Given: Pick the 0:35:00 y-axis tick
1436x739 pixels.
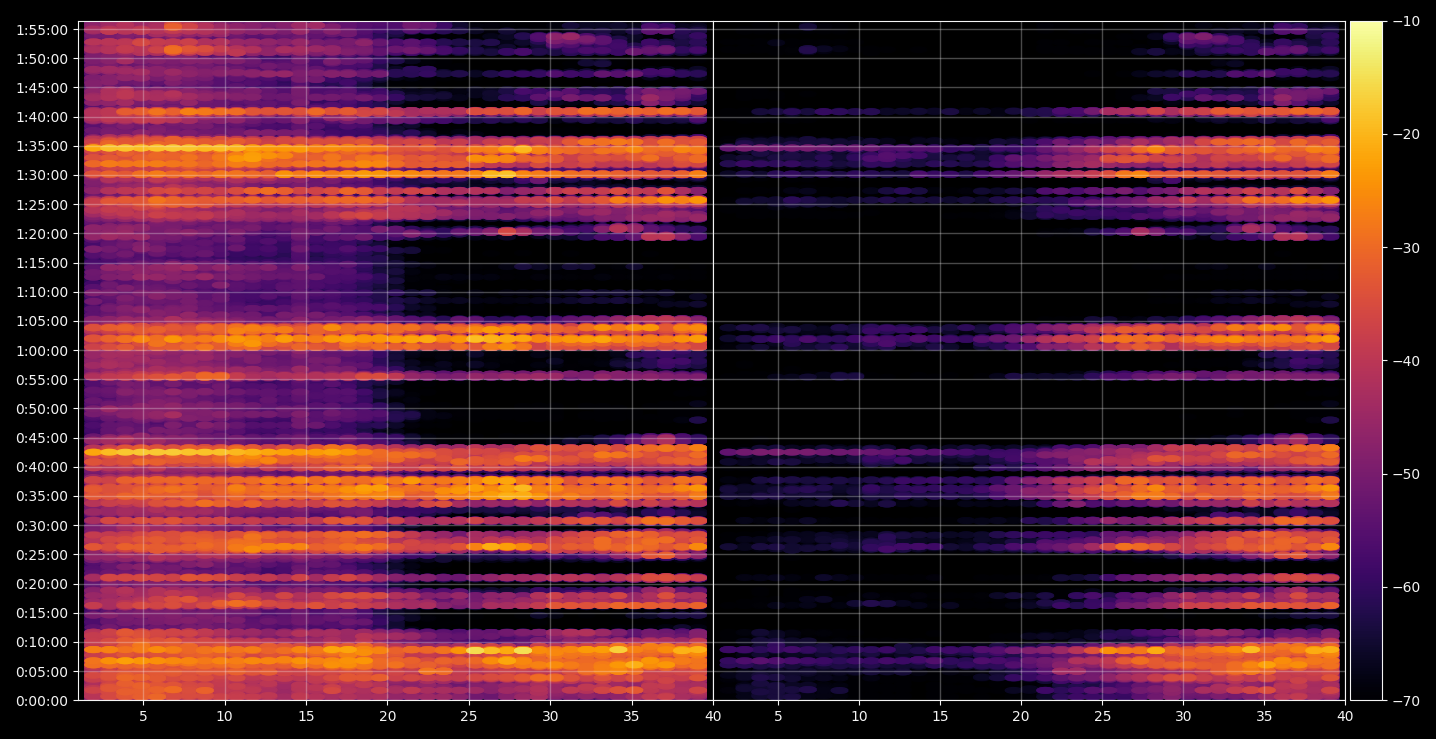Looking at the screenshot, I should [x=43, y=496].
